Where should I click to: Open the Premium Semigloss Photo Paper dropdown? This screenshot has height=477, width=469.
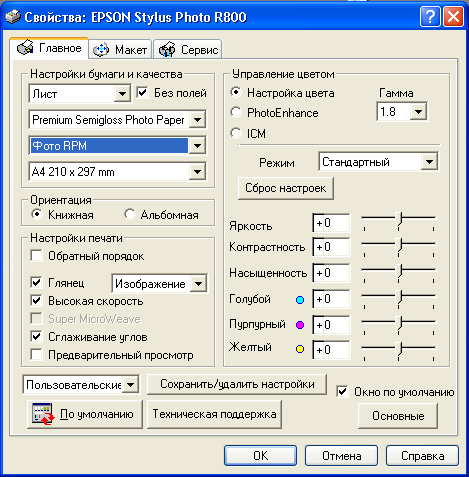tap(197, 120)
